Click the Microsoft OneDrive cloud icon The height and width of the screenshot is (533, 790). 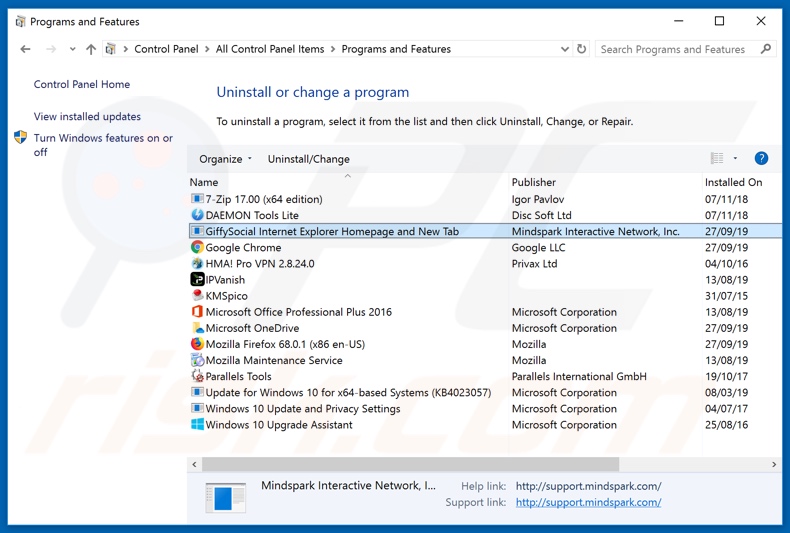point(197,328)
